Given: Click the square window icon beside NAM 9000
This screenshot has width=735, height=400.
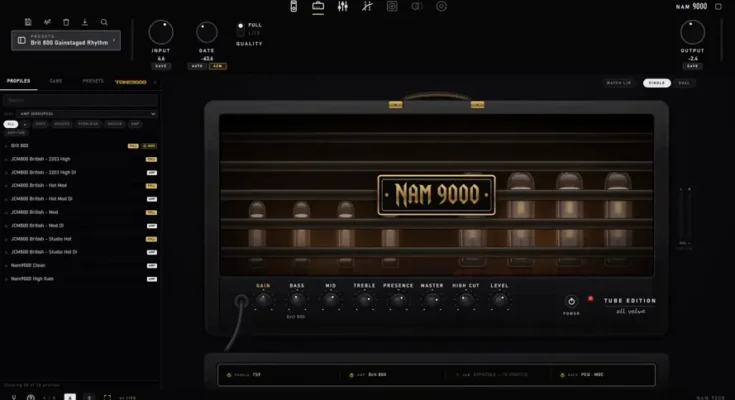Looking at the screenshot, I should coord(718,7).
